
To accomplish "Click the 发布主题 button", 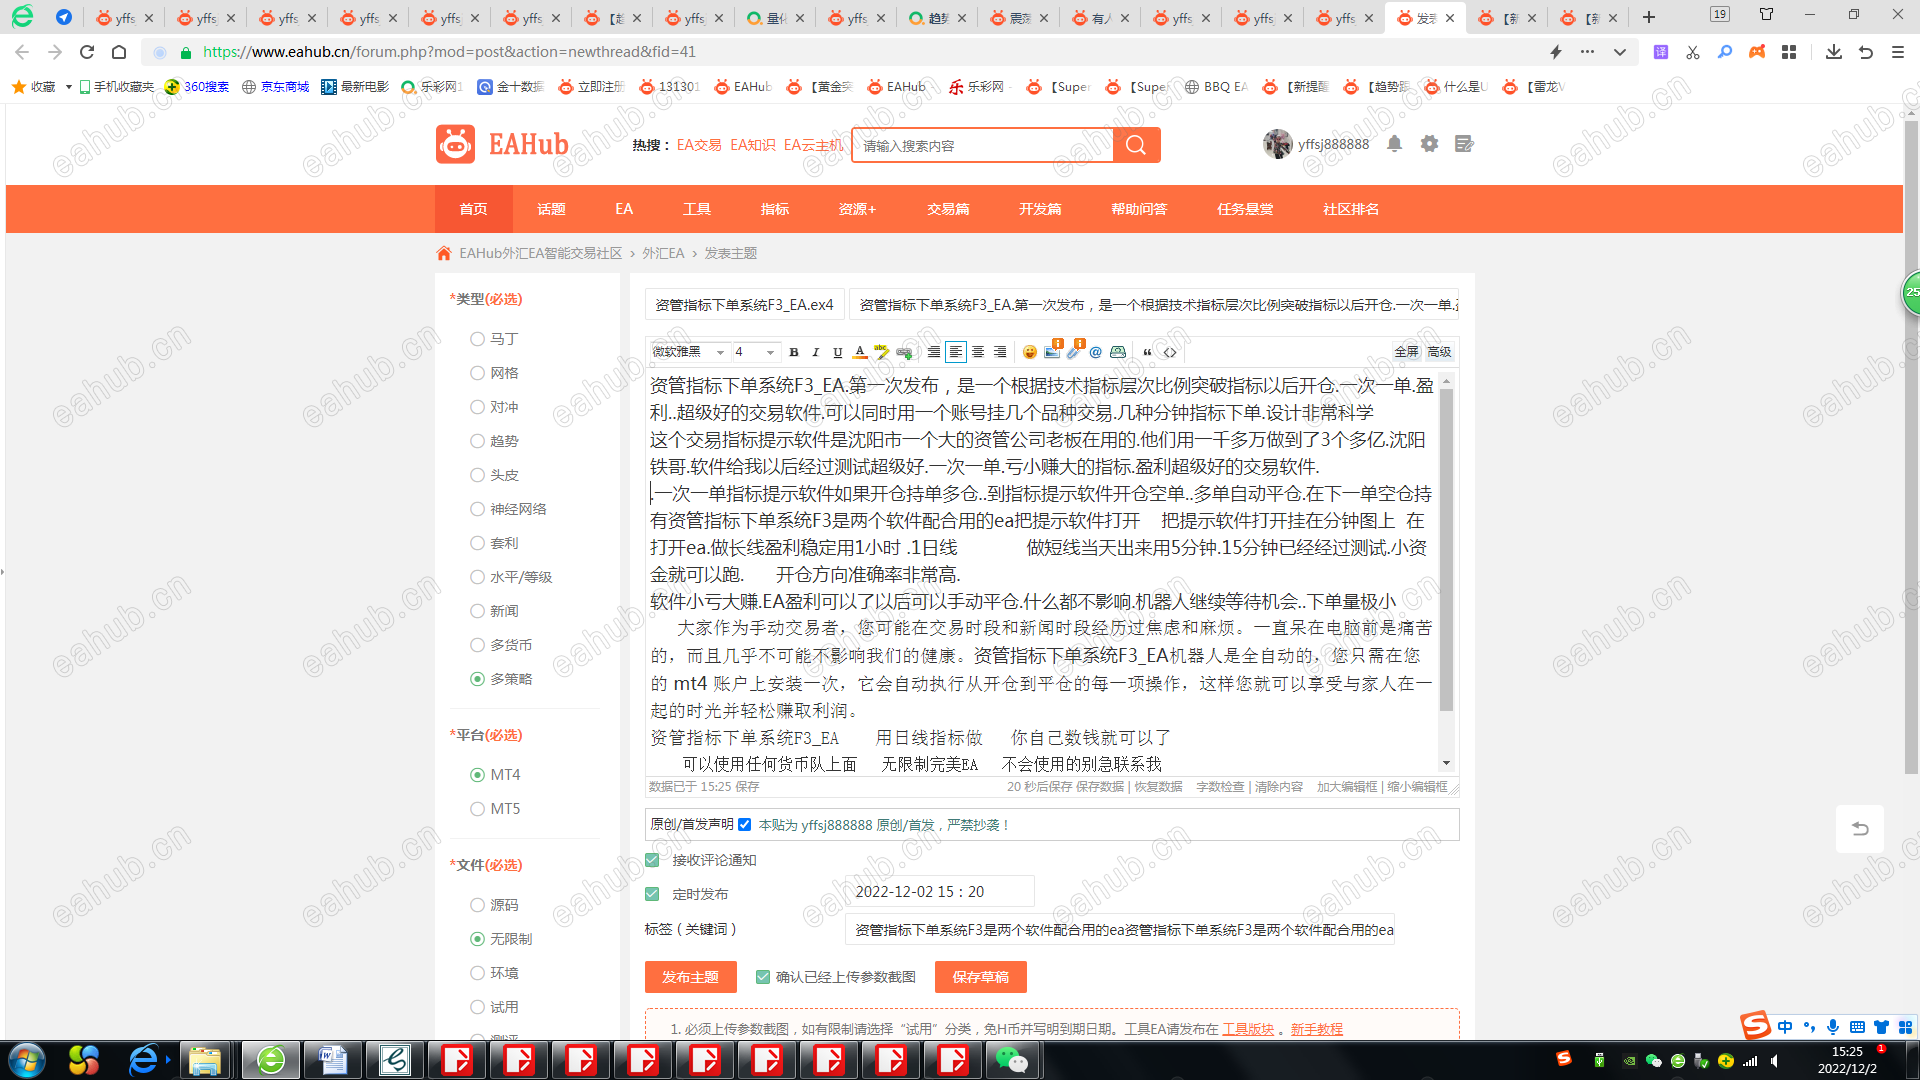I will point(690,977).
